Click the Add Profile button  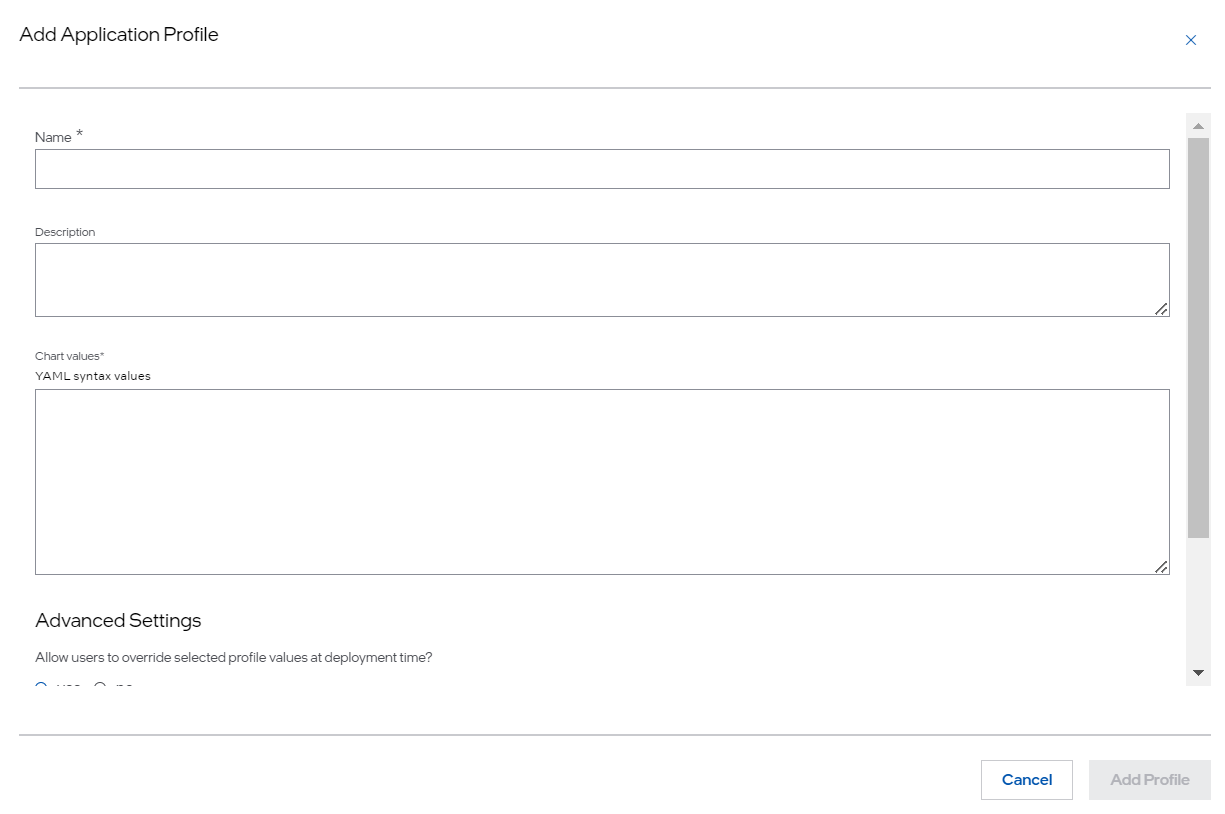(x=1149, y=780)
